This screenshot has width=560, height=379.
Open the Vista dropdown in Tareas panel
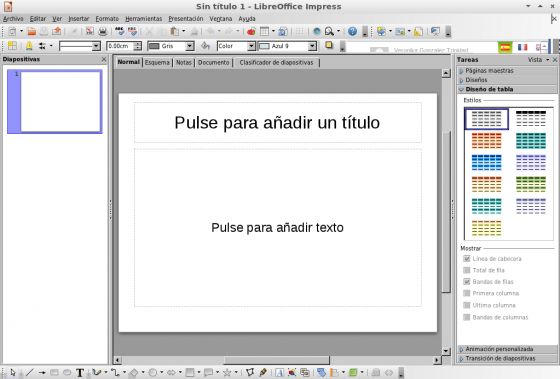tap(539, 60)
